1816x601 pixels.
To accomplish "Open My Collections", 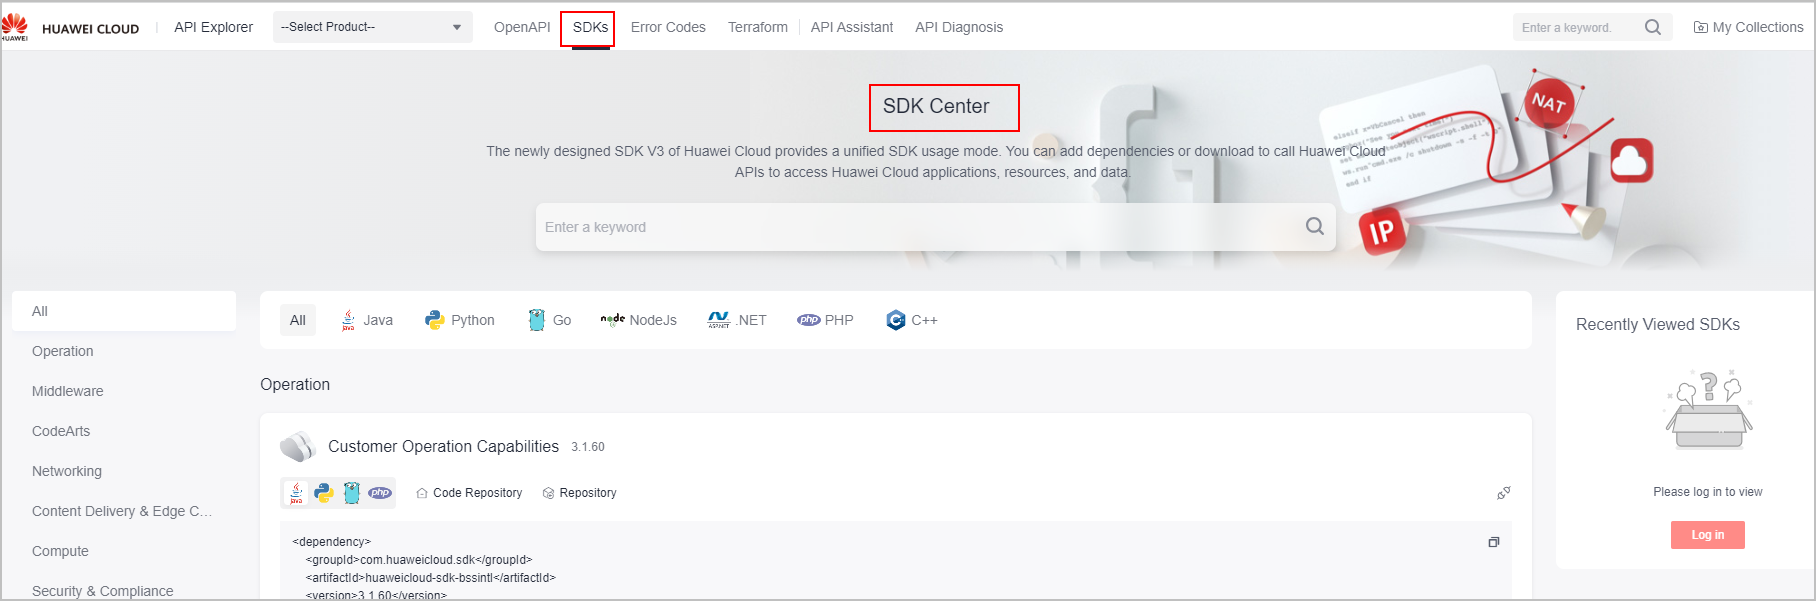I will 1748,27.
